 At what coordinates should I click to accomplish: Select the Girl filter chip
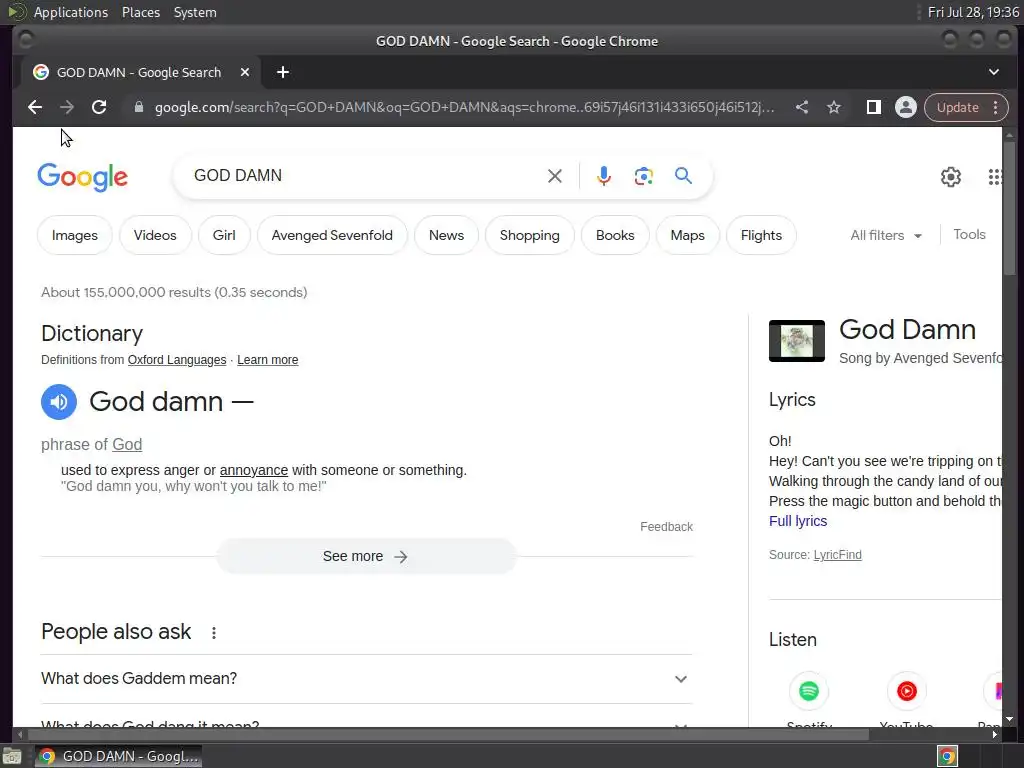[x=224, y=235]
